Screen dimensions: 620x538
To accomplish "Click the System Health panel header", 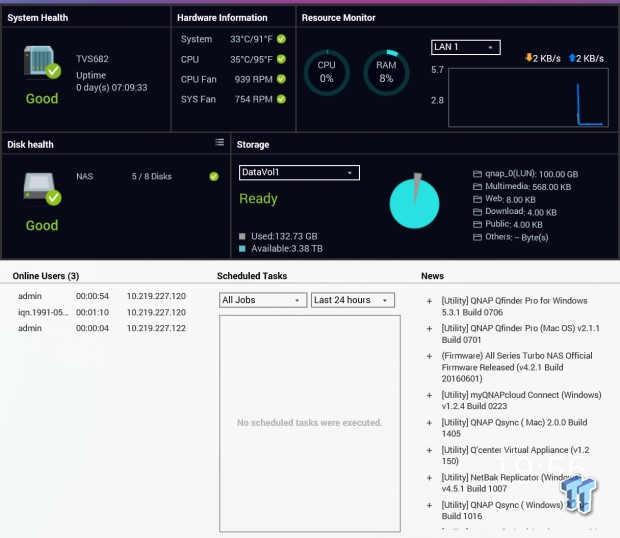I will [x=38, y=18].
